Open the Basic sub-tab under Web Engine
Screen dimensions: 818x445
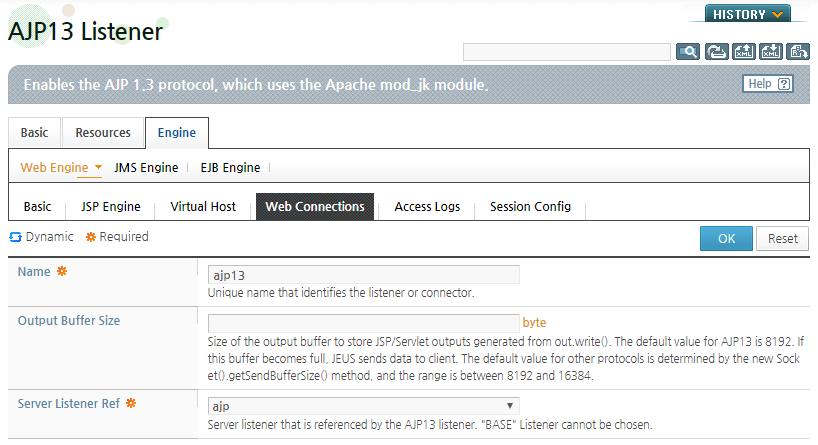coord(38,207)
